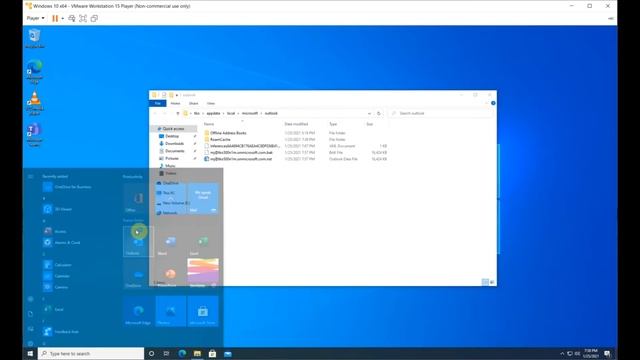The image size is (640, 360).
Task: Expand the Start menu hamburger button
Action: point(31,176)
